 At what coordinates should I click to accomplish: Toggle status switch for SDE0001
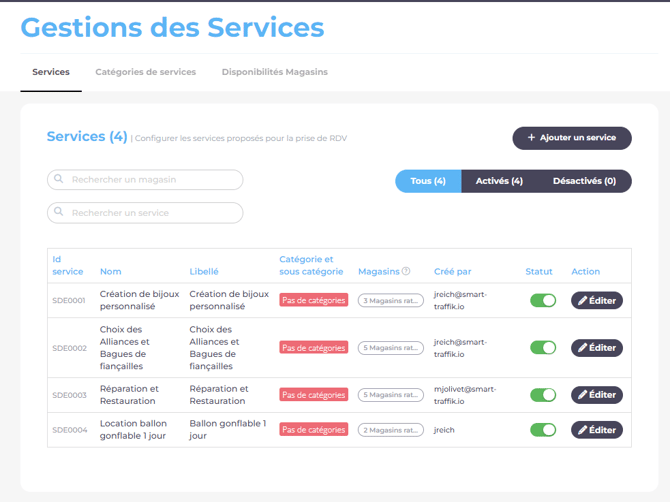pos(543,300)
